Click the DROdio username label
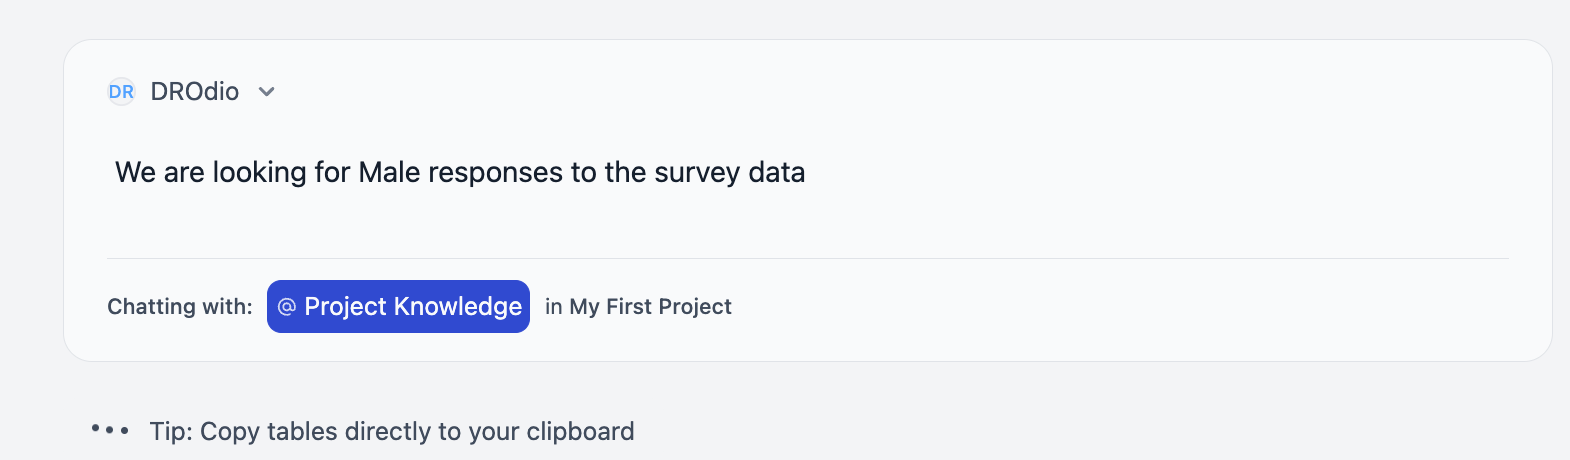 pos(195,92)
